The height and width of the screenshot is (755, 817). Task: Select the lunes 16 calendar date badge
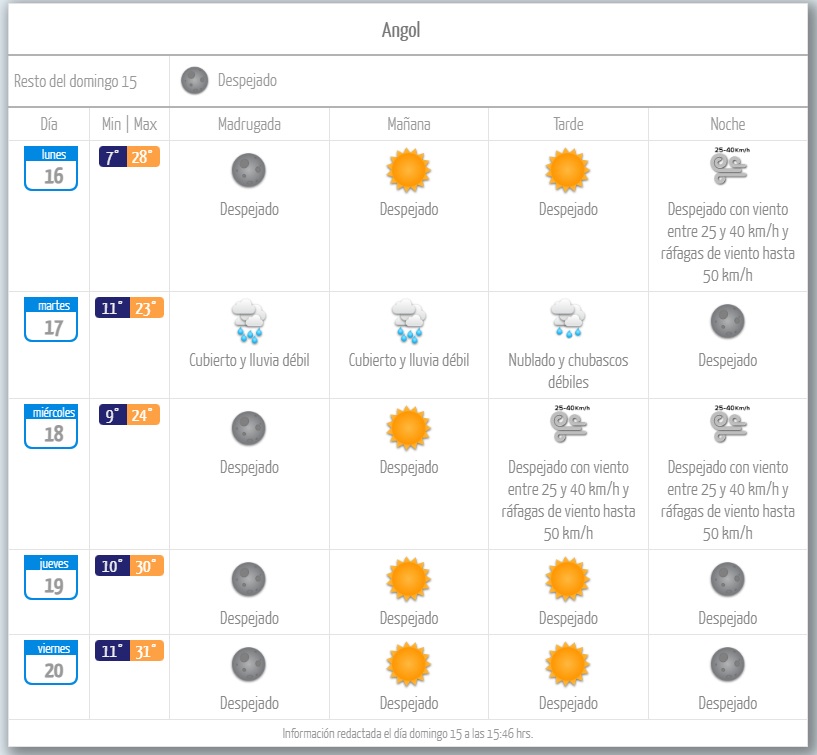[52, 167]
